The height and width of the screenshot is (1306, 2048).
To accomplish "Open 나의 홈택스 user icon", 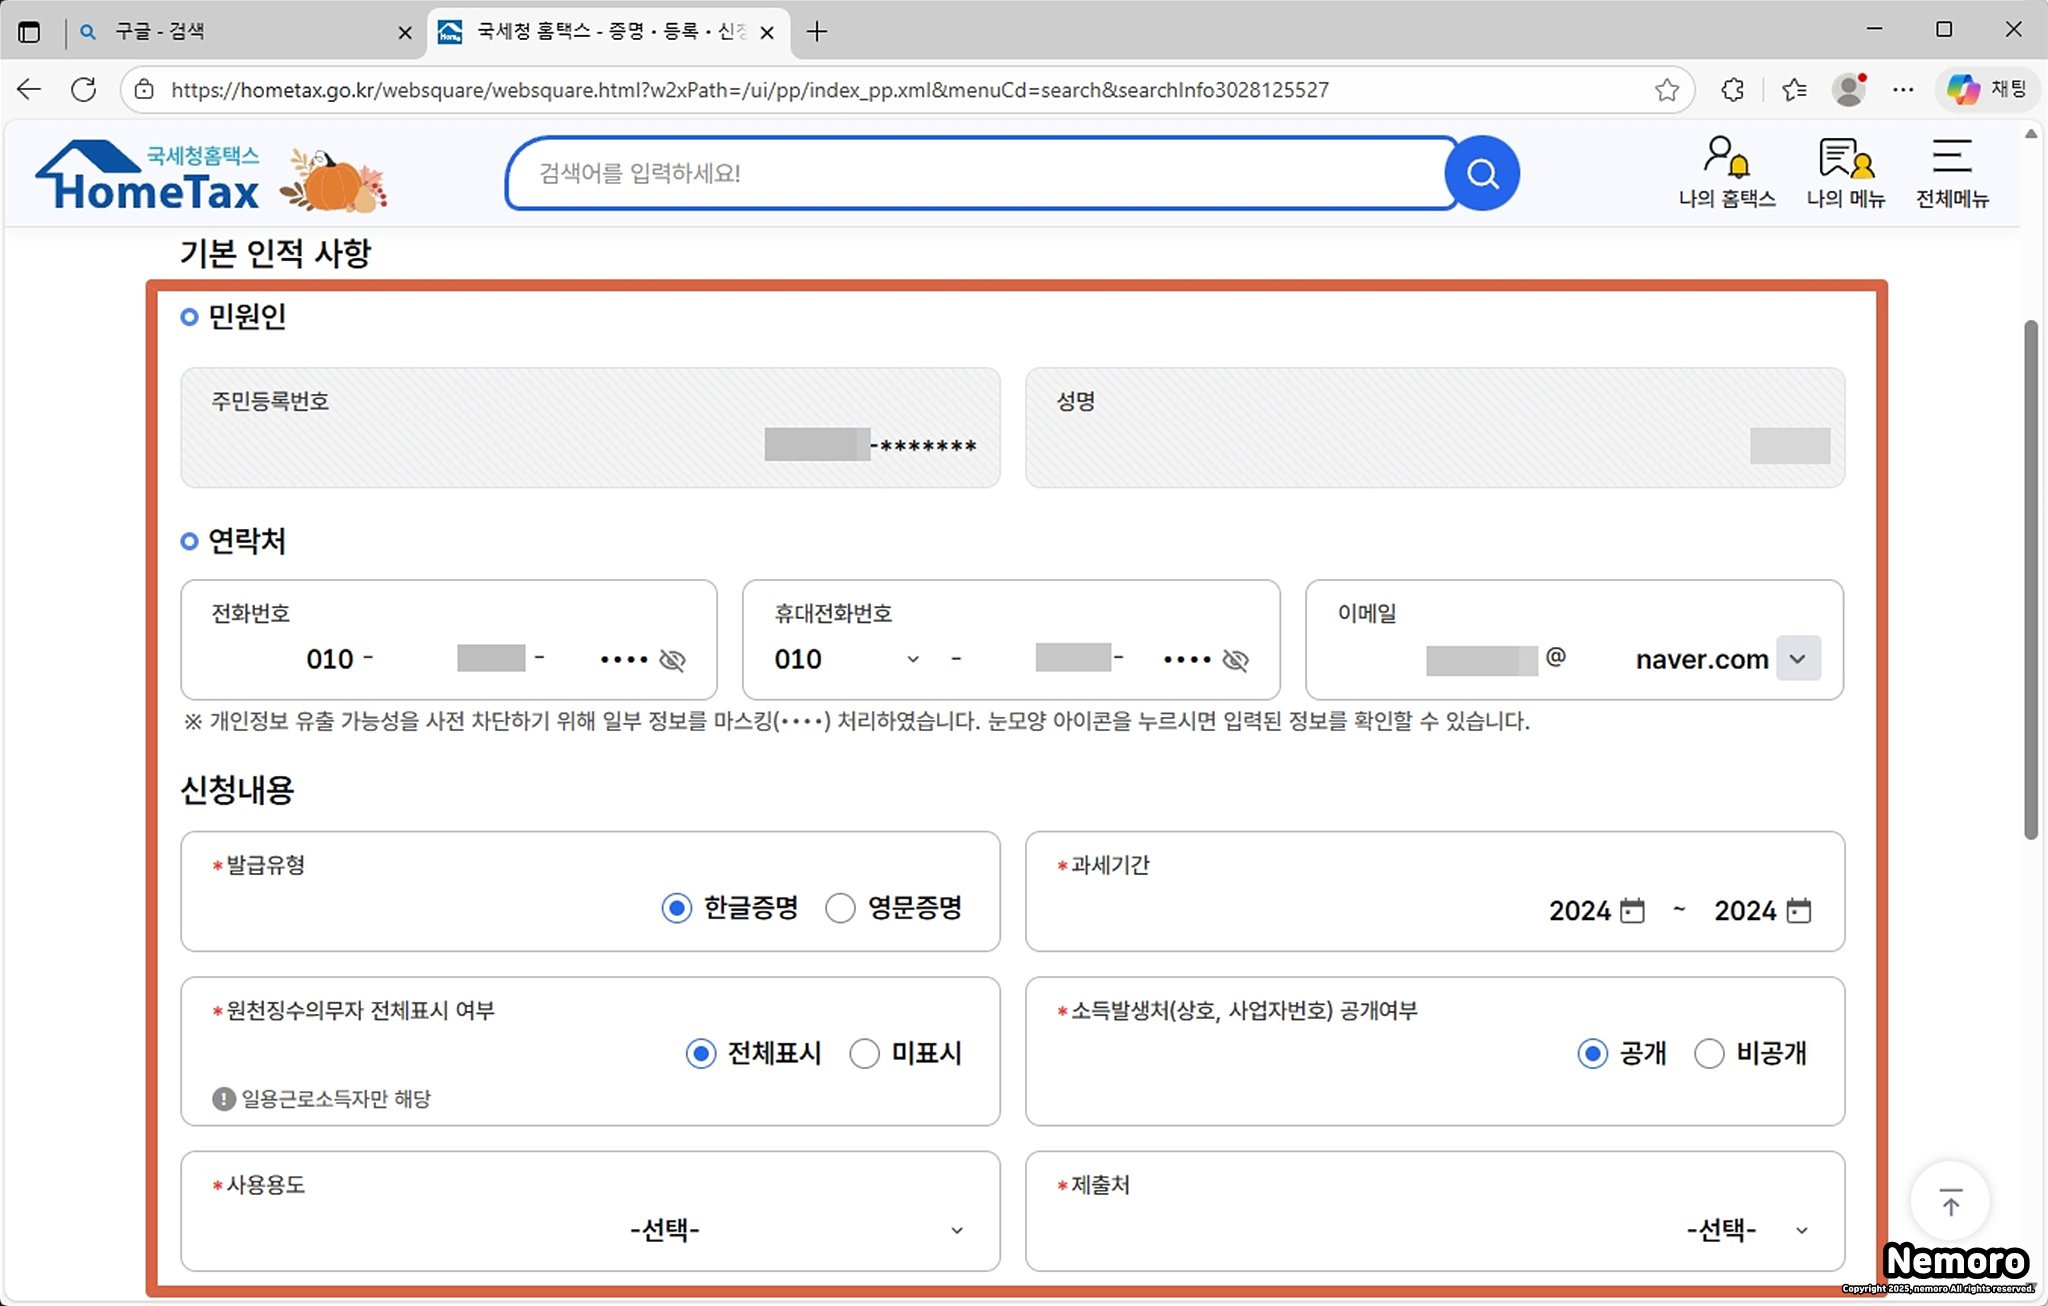I will click(1726, 158).
